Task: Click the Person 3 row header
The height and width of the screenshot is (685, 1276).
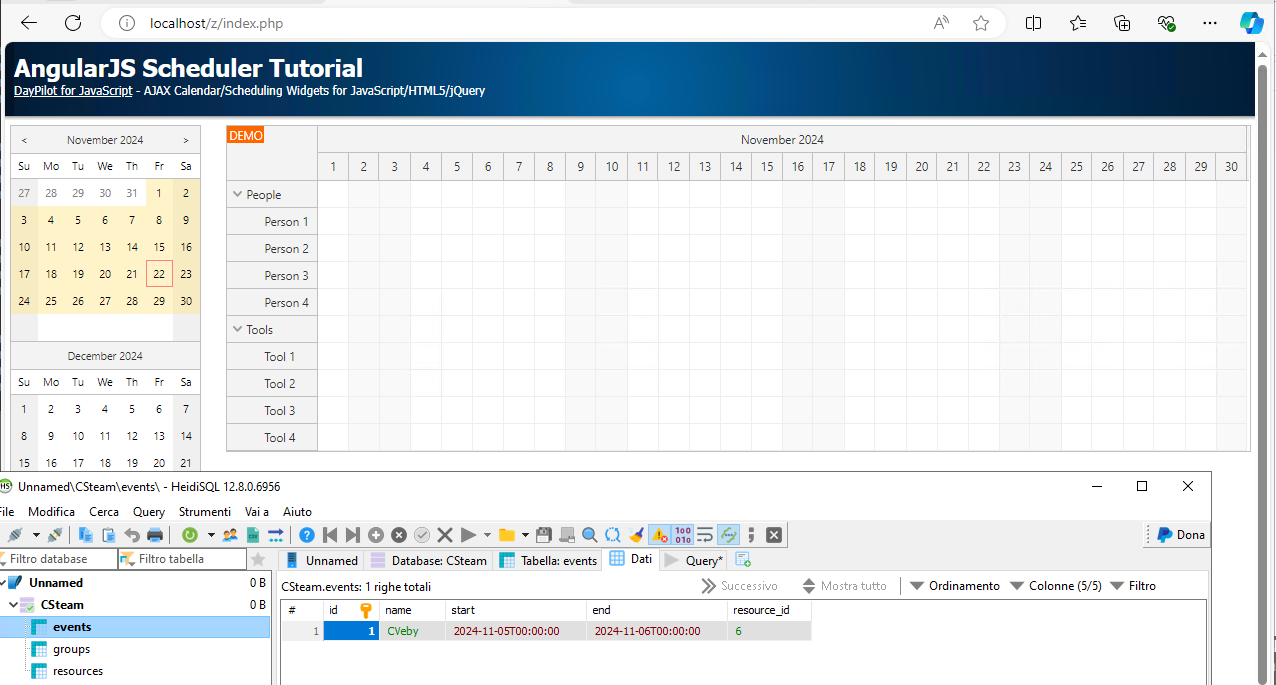Action: tap(272, 275)
